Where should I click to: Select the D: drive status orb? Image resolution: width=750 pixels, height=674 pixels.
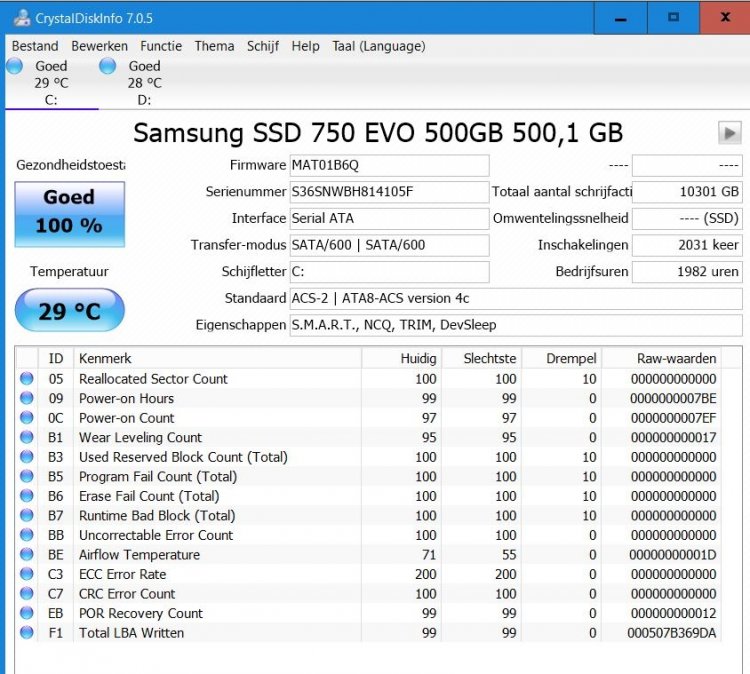pyautogui.click(x=108, y=66)
